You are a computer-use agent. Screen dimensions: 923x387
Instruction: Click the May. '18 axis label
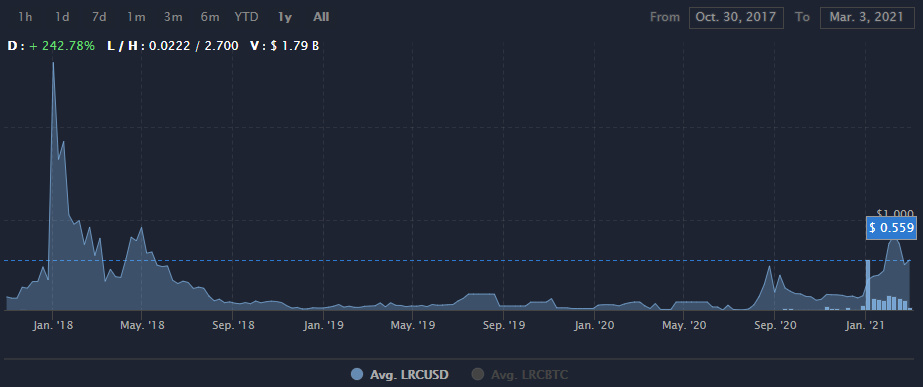142,325
